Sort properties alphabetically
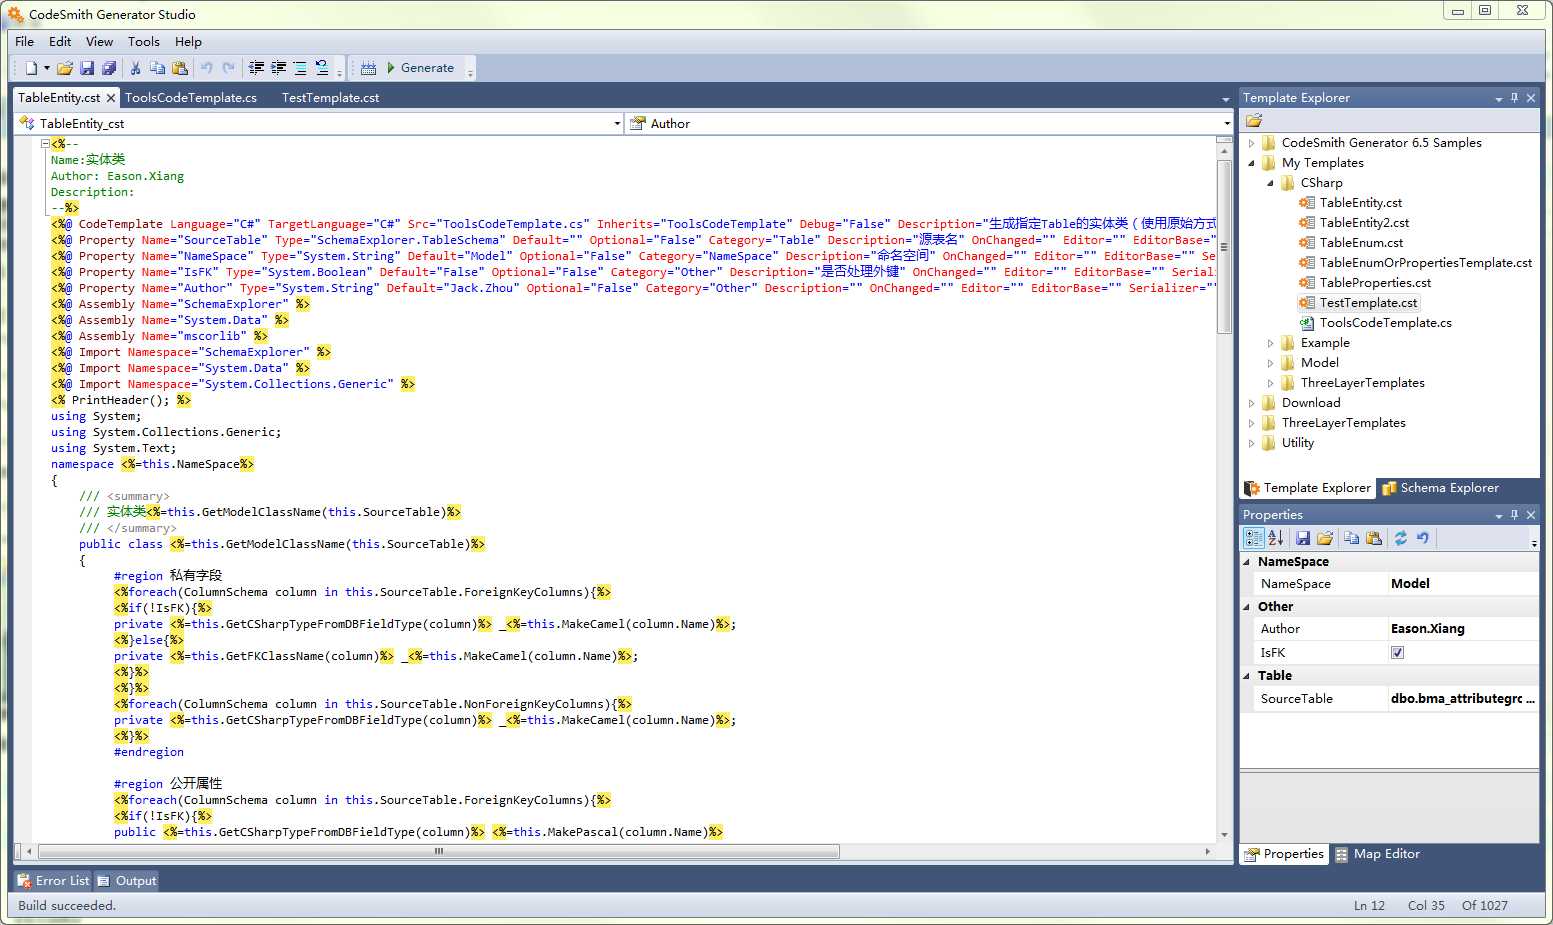 (1276, 538)
